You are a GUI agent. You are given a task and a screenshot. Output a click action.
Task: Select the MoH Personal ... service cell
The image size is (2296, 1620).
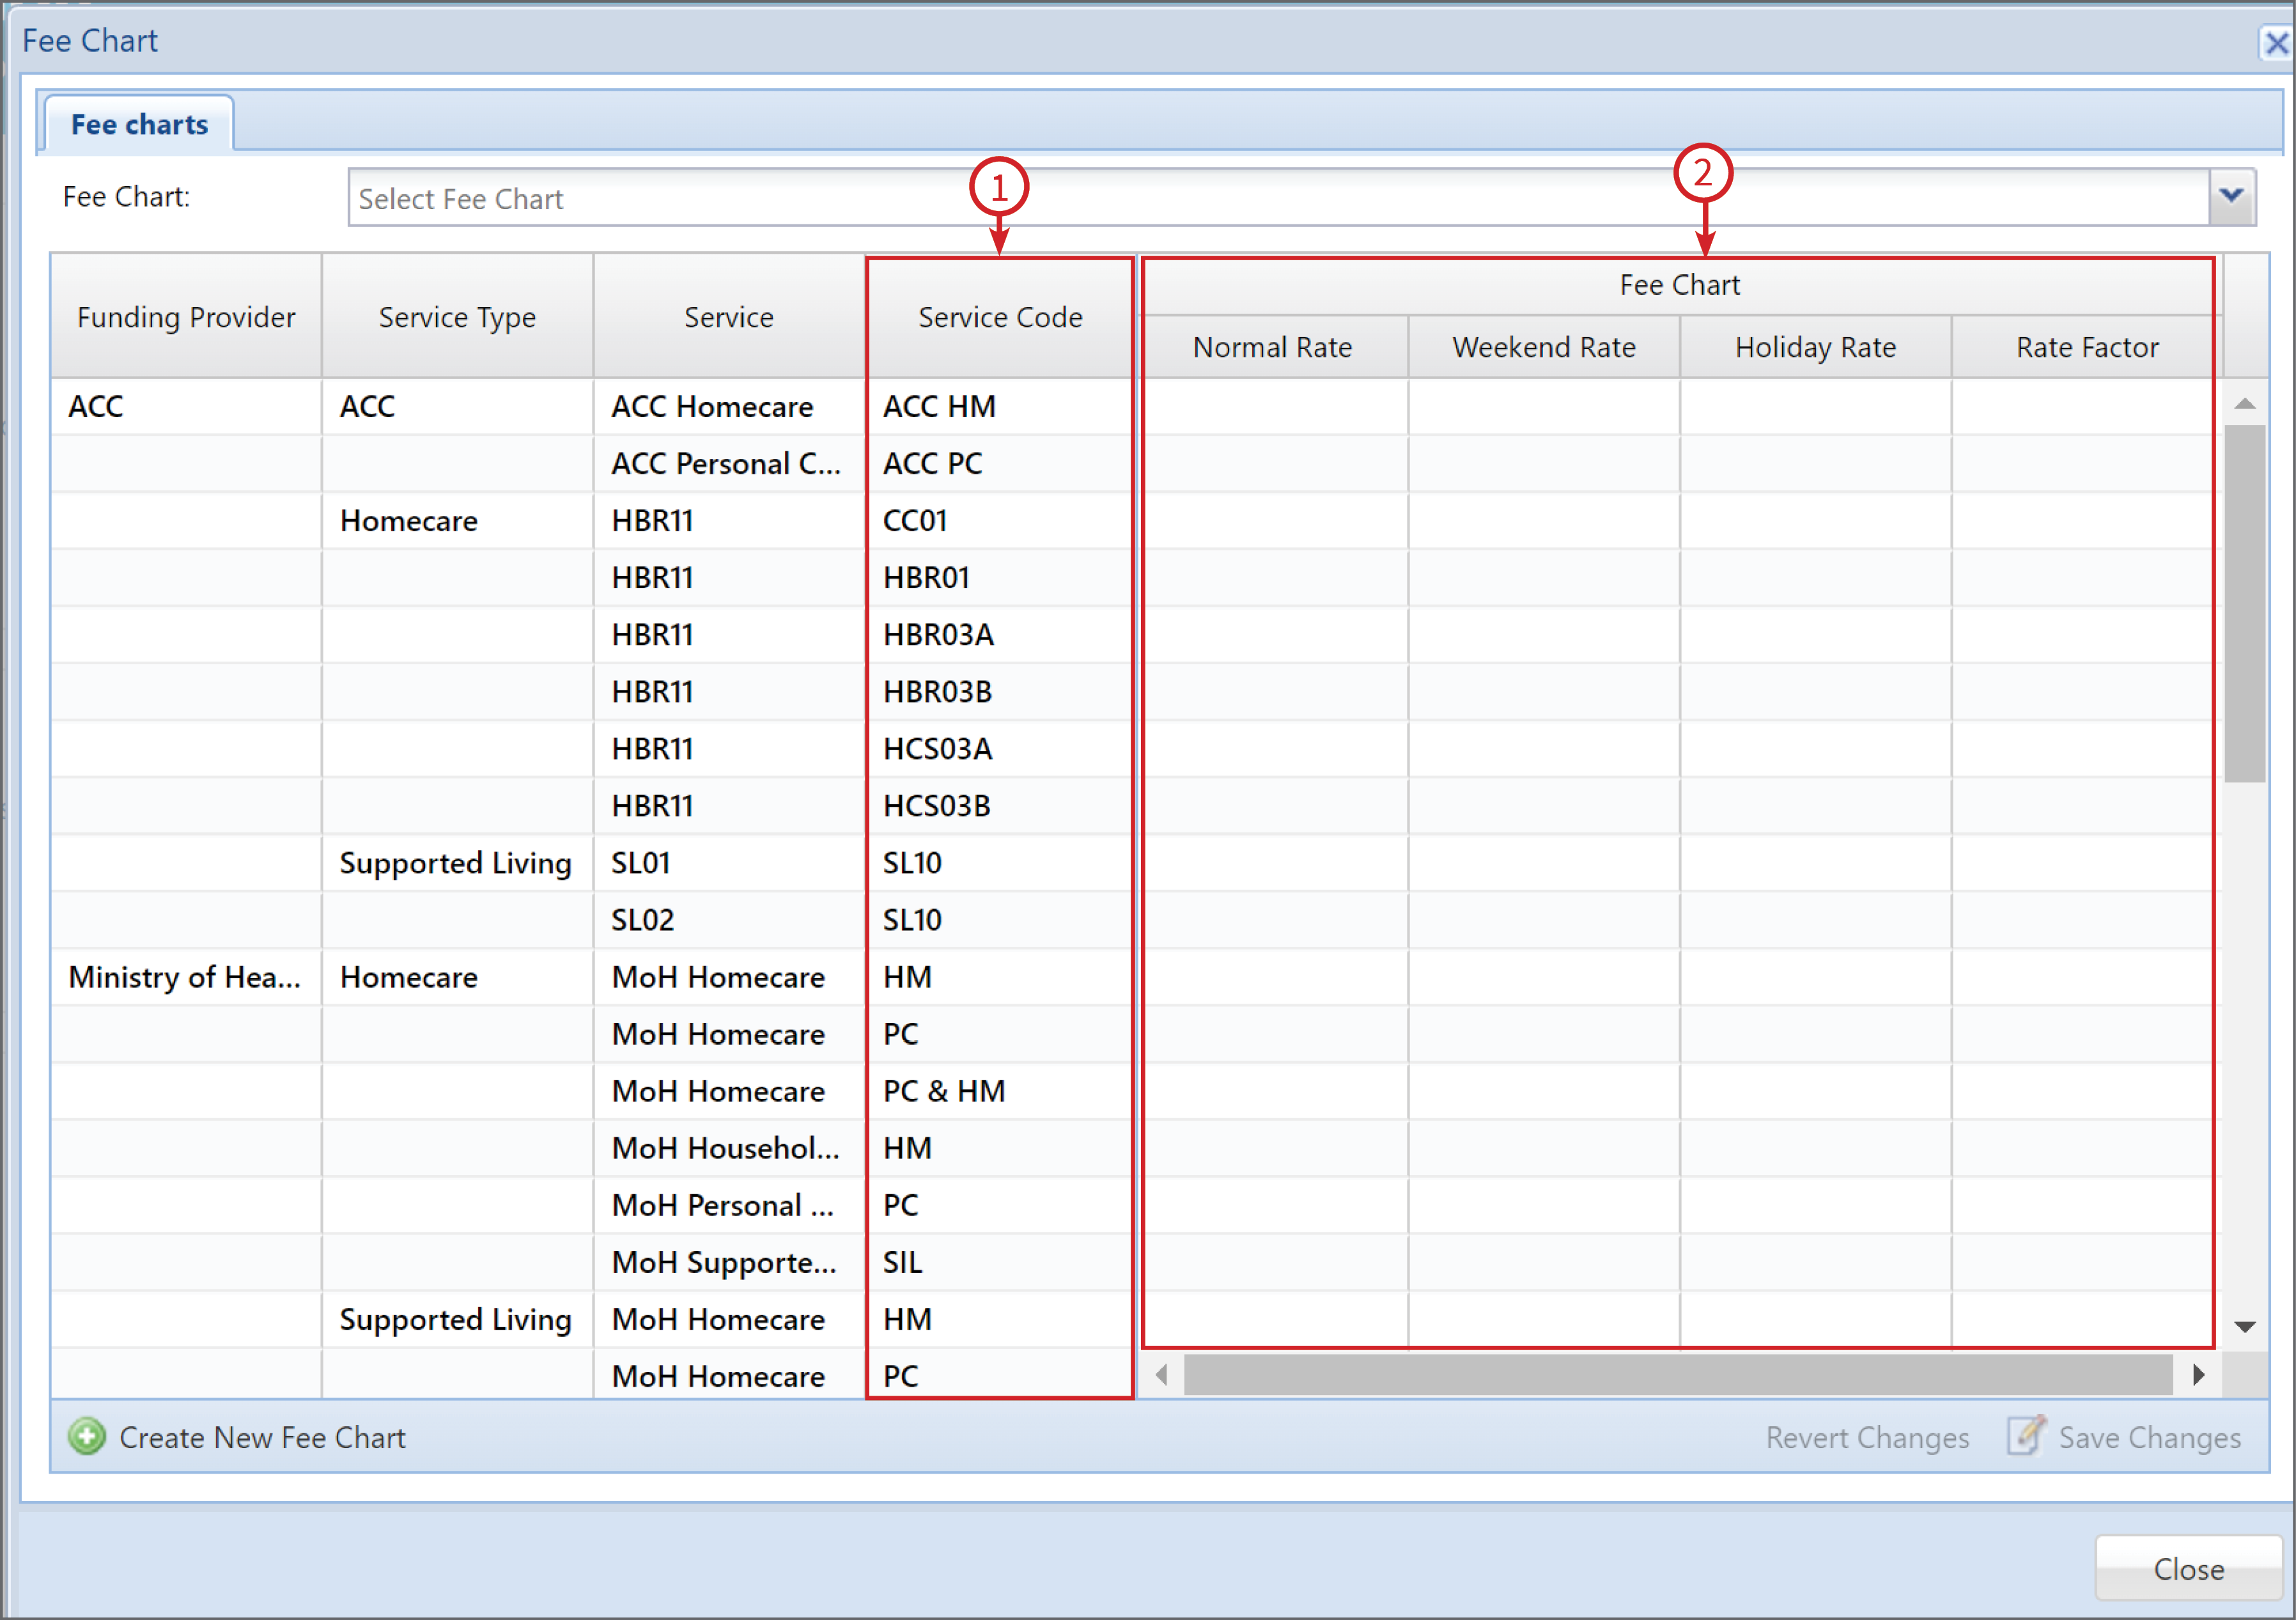click(x=728, y=1205)
